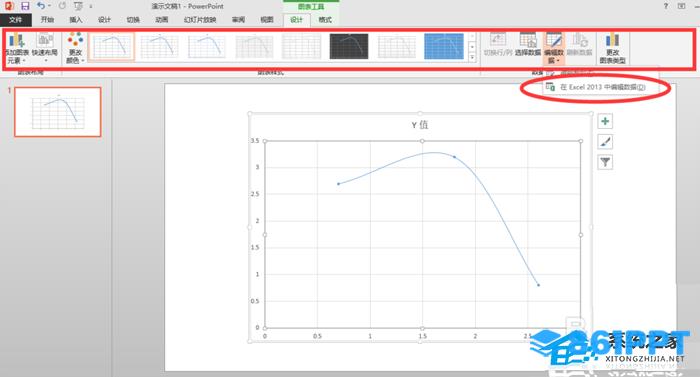Open the chart filters funnel button
The height and width of the screenshot is (377, 700).
[x=605, y=162]
